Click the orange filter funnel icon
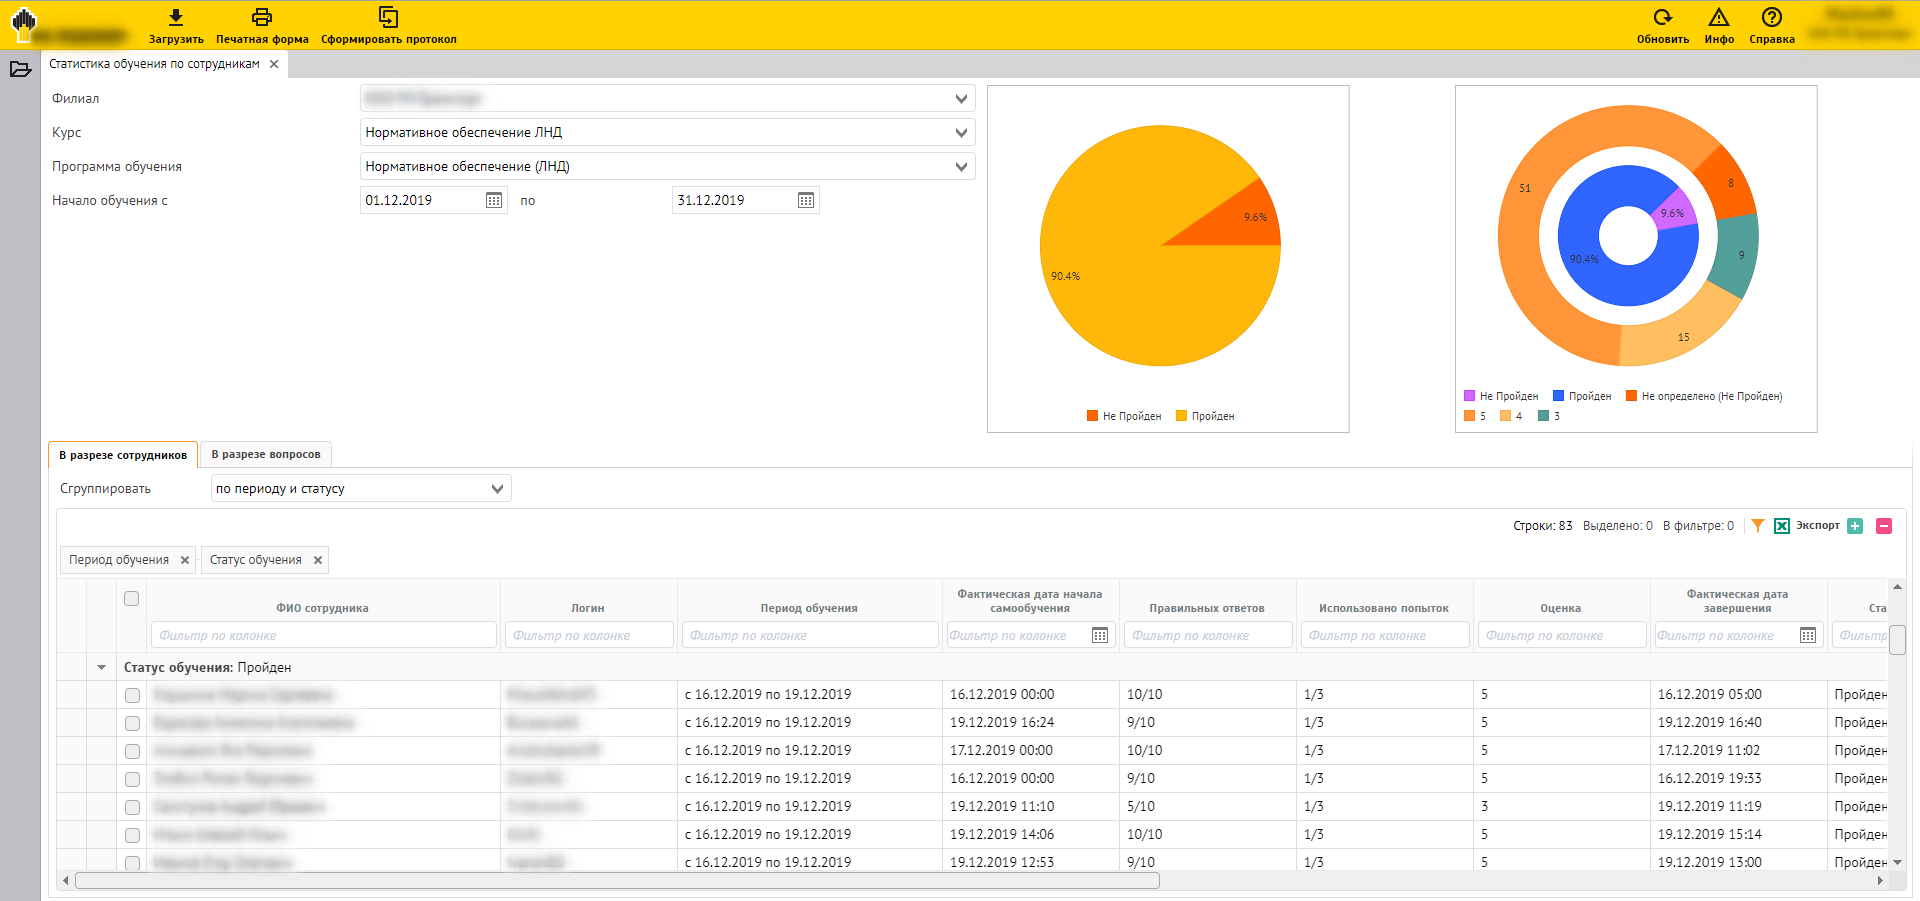 click(1758, 526)
